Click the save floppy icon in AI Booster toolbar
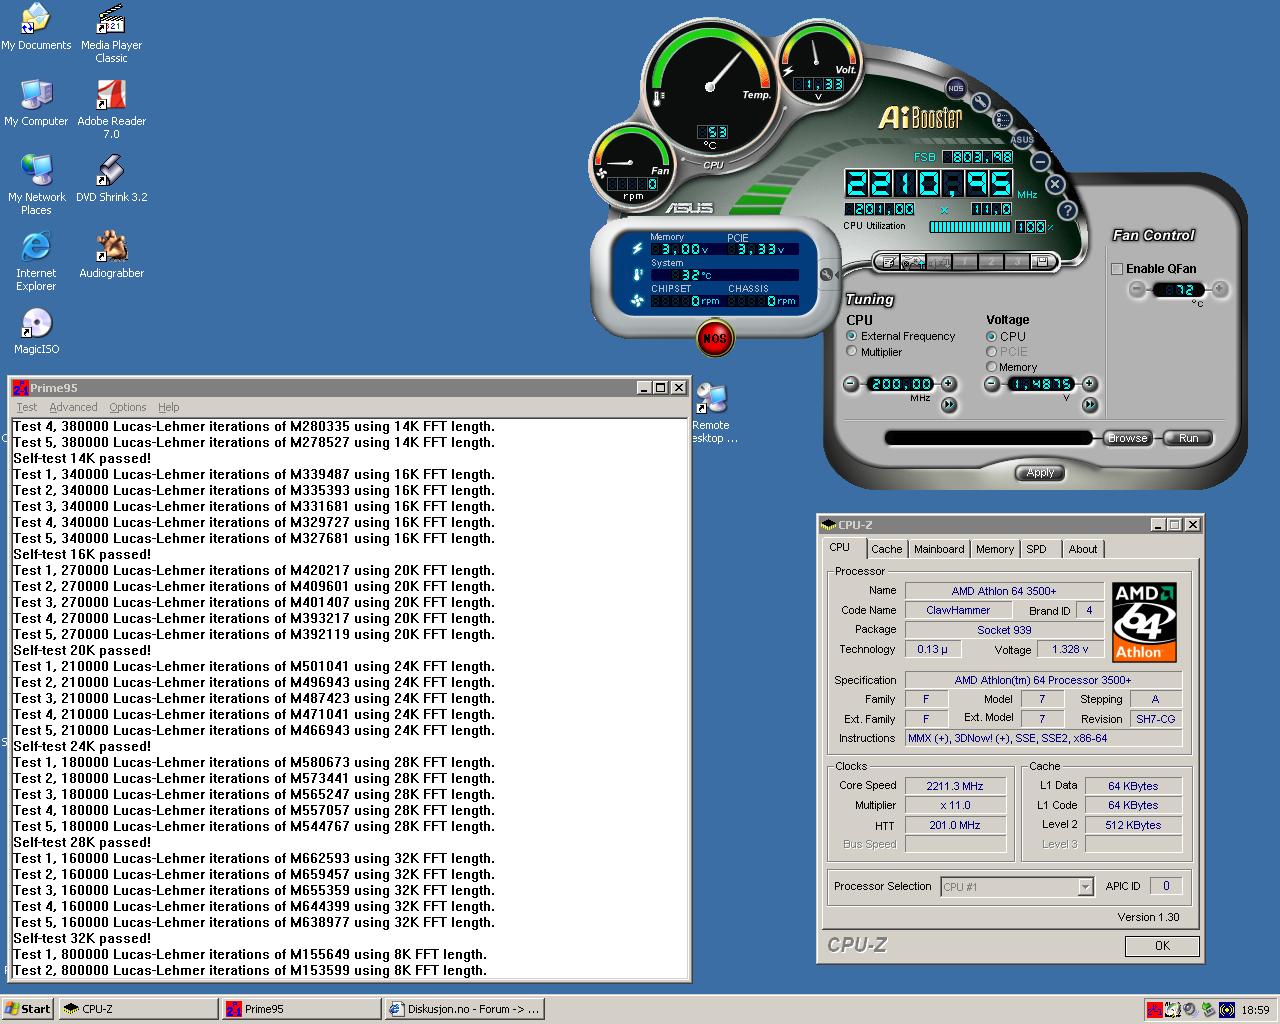Image resolution: width=1280 pixels, height=1024 pixels. click(1041, 262)
